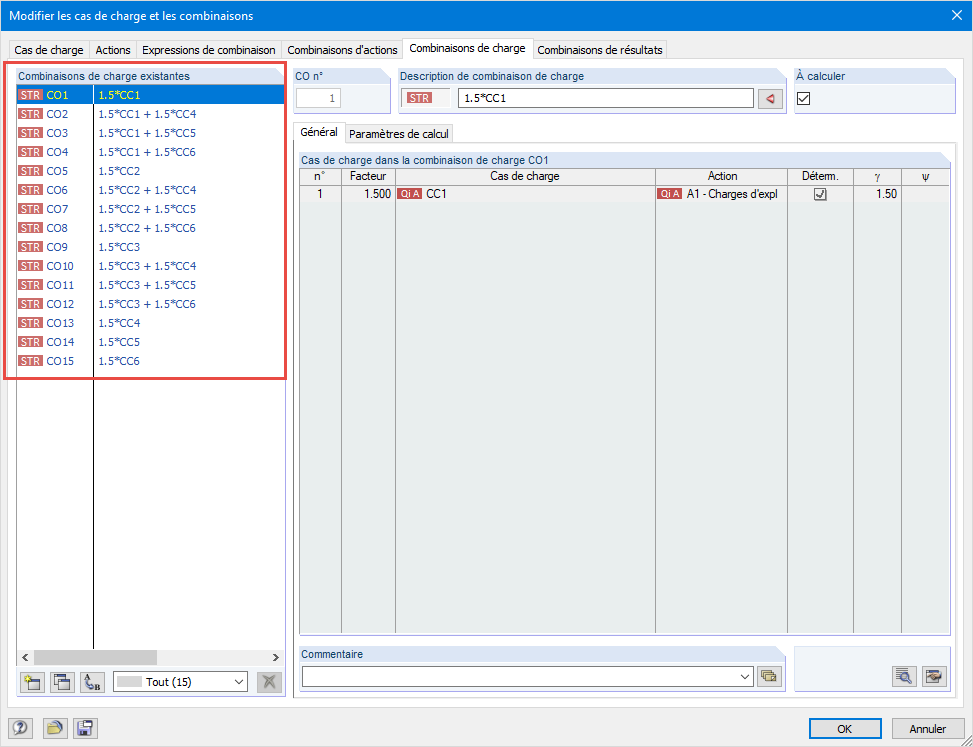Open the Tout (15) filter dropdown
Image resolution: width=973 pixels, height=747 pixels.
(x=180, y=682)
